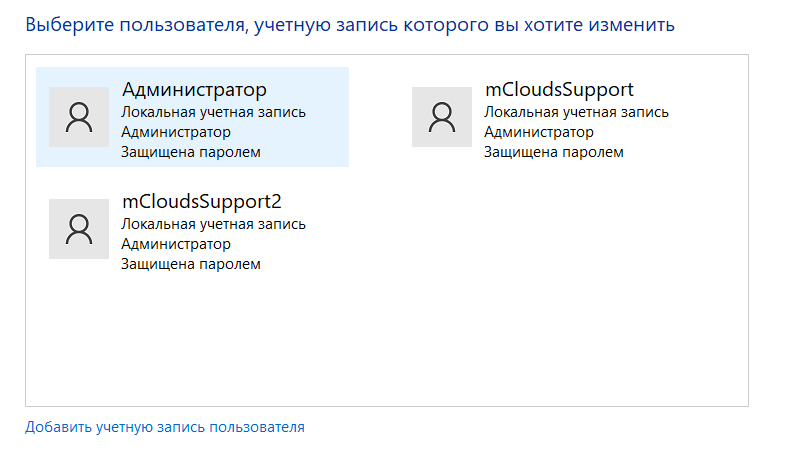Image resolution: width=785 pixels, height=455 pixels.
Task: Click 'Защищена паролем' under mCloudsSupport2
Action: point(190,264)
